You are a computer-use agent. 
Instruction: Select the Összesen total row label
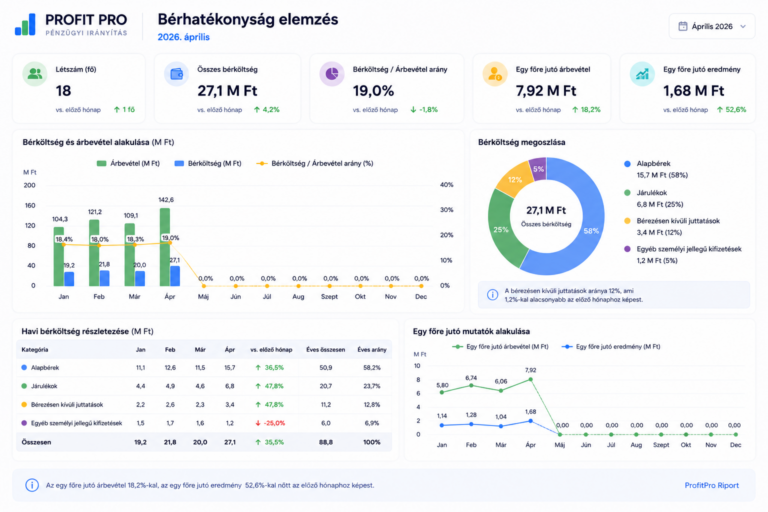[36, 442]
